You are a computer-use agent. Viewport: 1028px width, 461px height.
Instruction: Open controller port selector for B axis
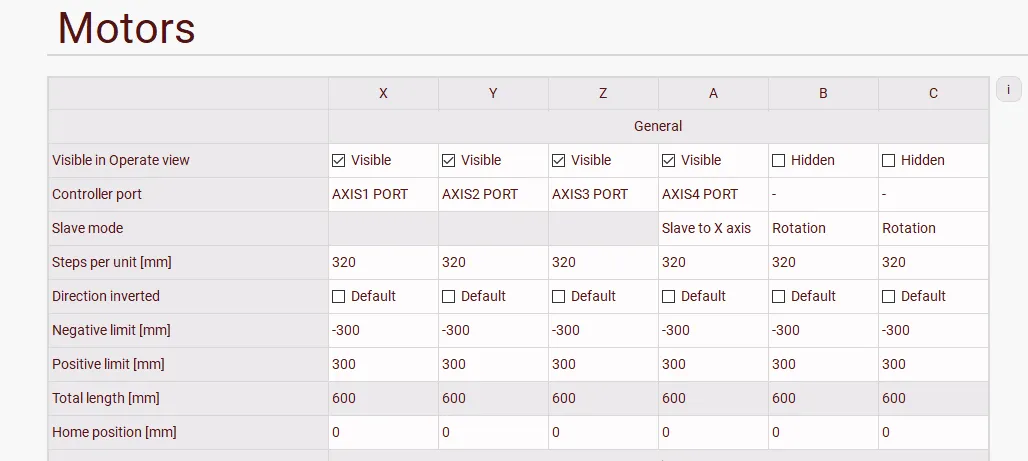click(x=824, y=195)
